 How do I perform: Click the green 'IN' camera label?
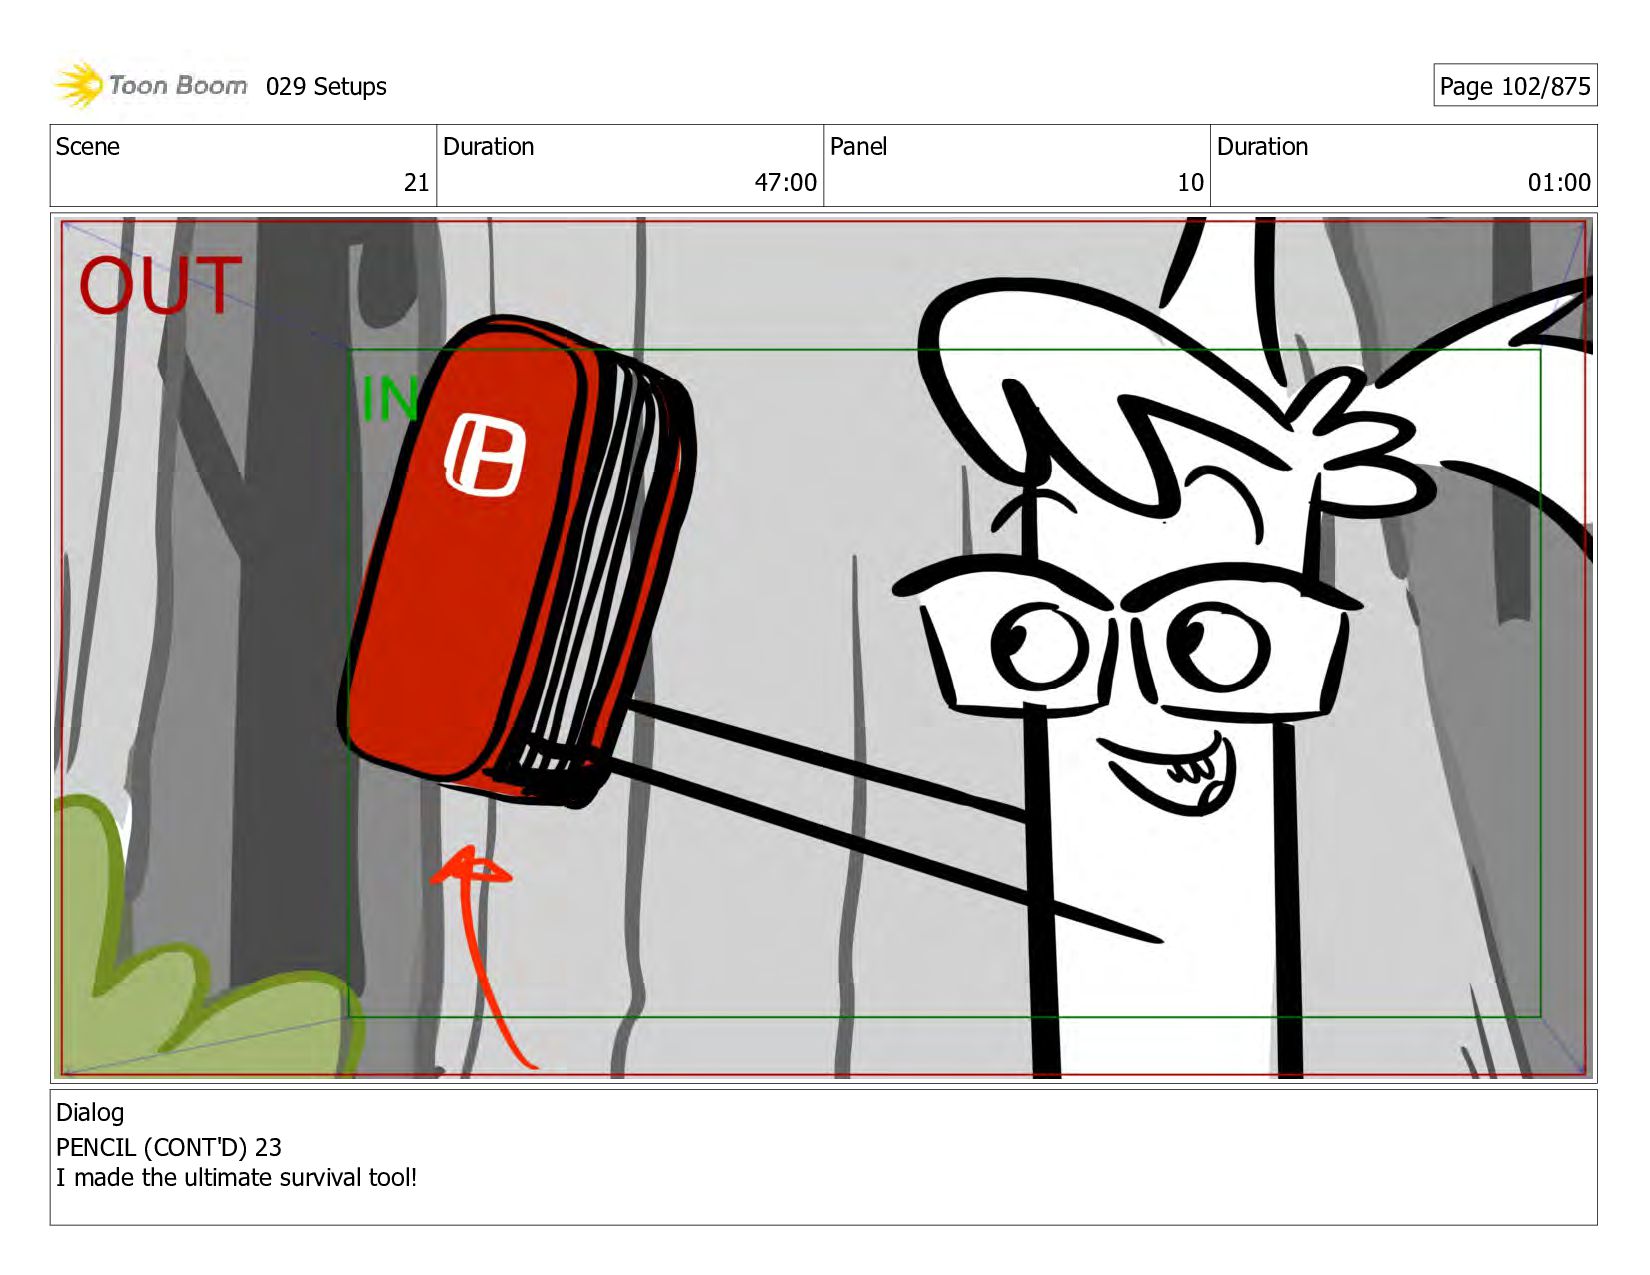point(388,399)
